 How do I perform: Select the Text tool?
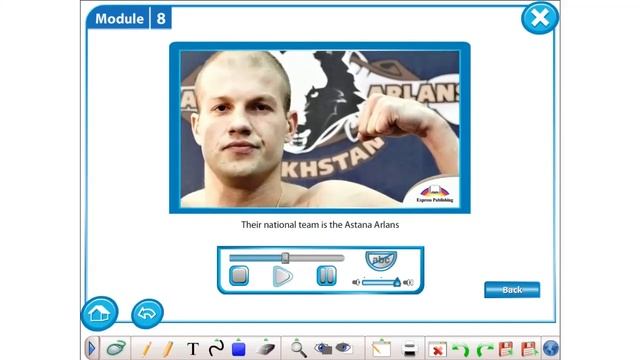[x=193, y=349]
